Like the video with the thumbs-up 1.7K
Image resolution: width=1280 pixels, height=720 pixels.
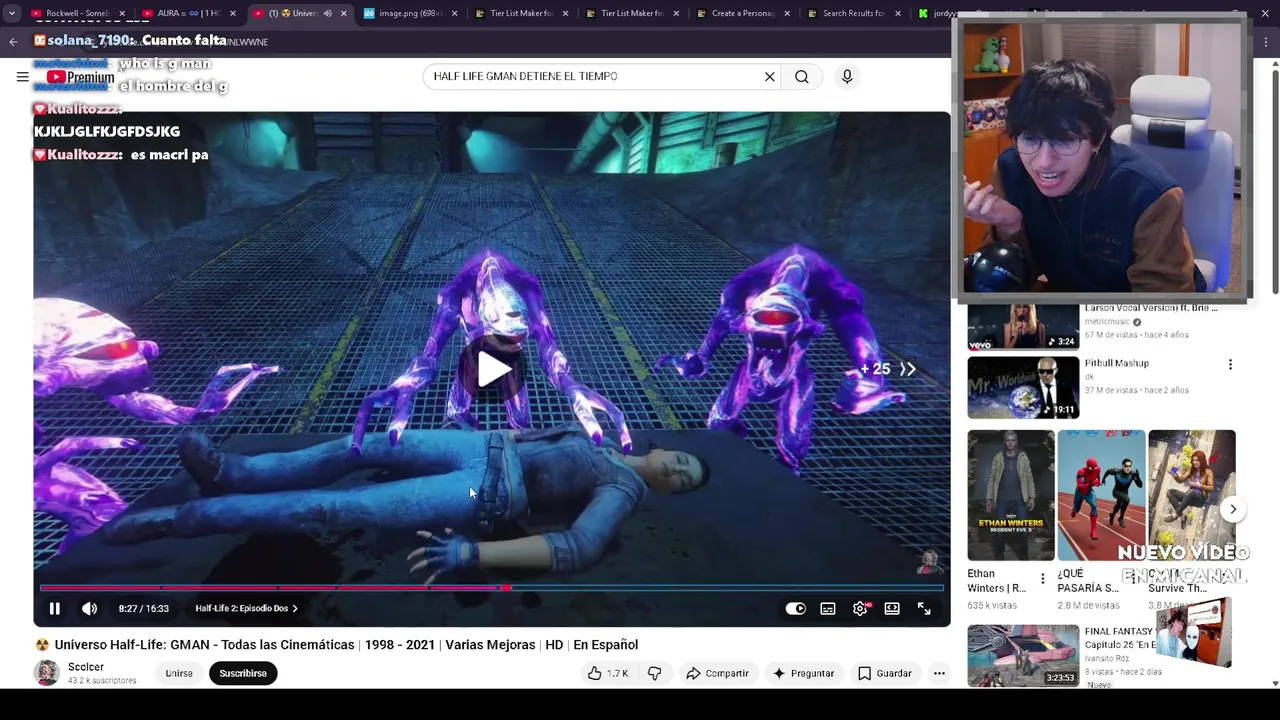pos(608,673)
